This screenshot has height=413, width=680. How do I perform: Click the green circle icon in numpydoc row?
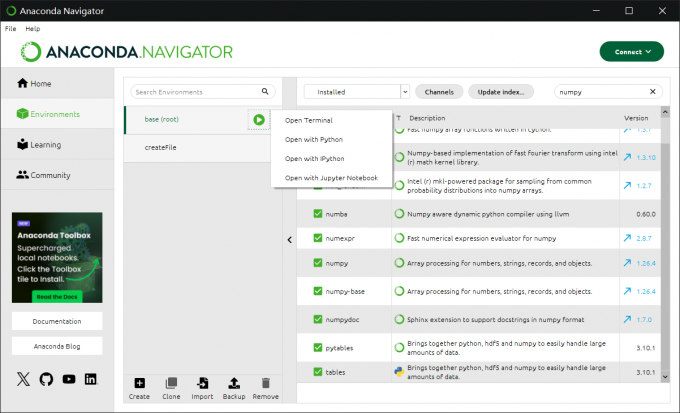(x=399, y=319)
